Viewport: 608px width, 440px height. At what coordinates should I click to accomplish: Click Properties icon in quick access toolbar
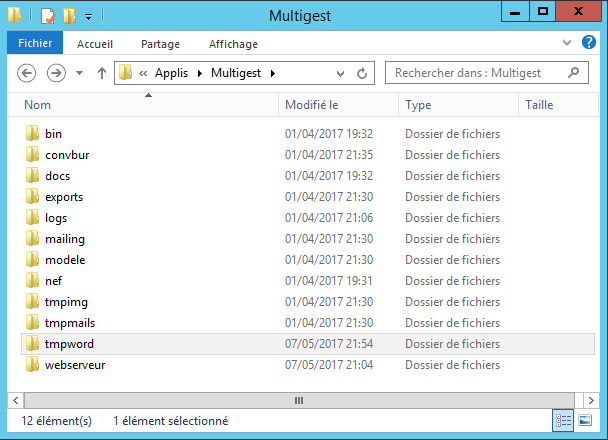[47, 15]
